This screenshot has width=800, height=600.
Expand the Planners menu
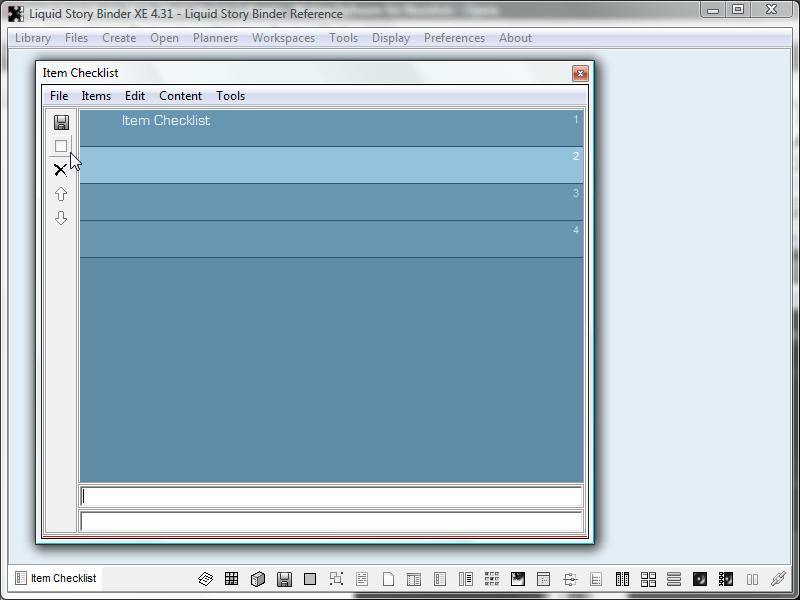[x=215, y=38]
